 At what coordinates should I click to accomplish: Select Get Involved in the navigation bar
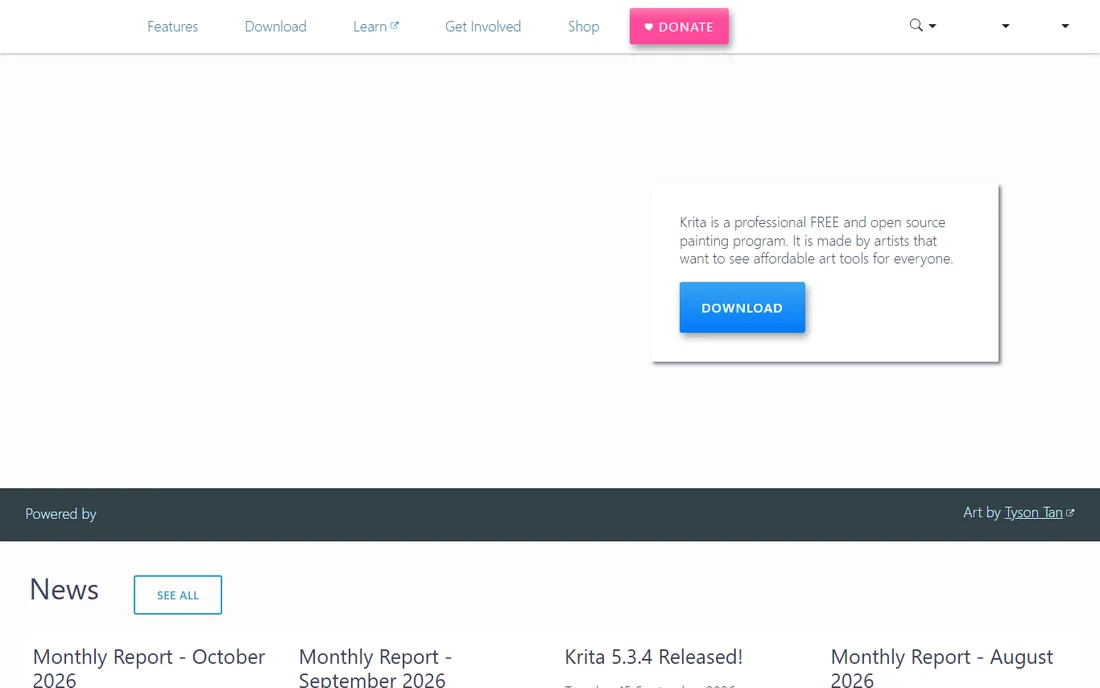tap(483, 27)
